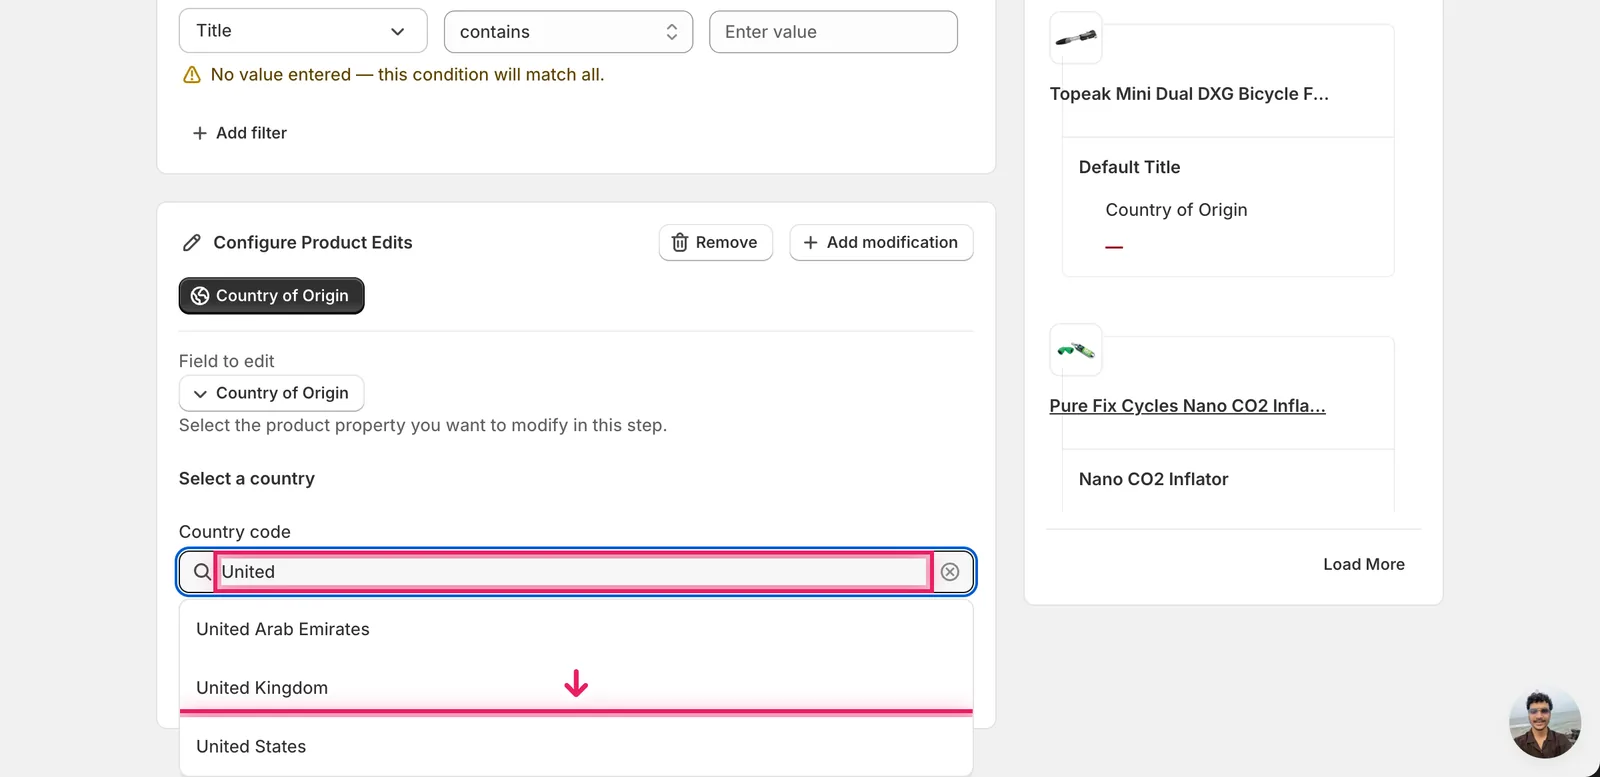Open the Title filter field dropdown
Image resolution: width=1600 pixels, height=777 pixels.
tap(303, 31)
